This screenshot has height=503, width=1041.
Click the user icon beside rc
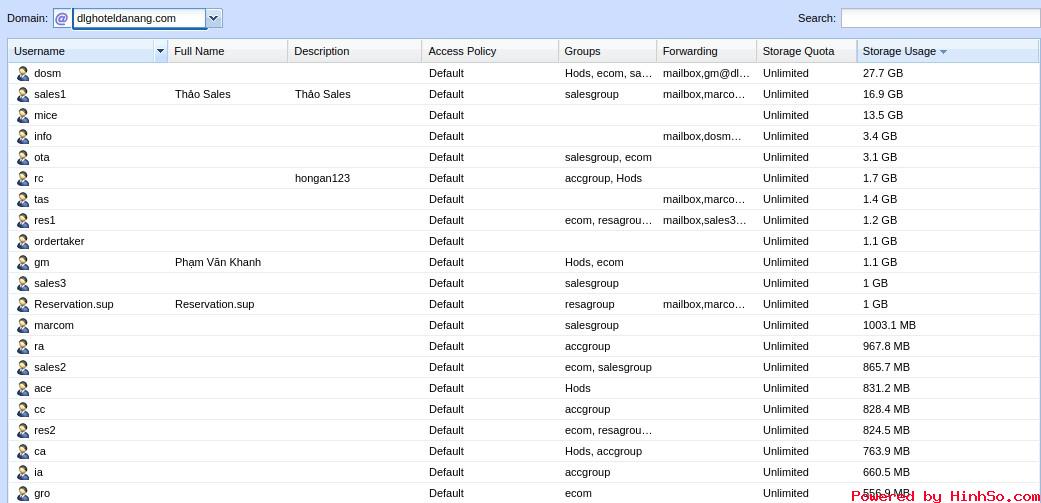[x=23, y=179]
